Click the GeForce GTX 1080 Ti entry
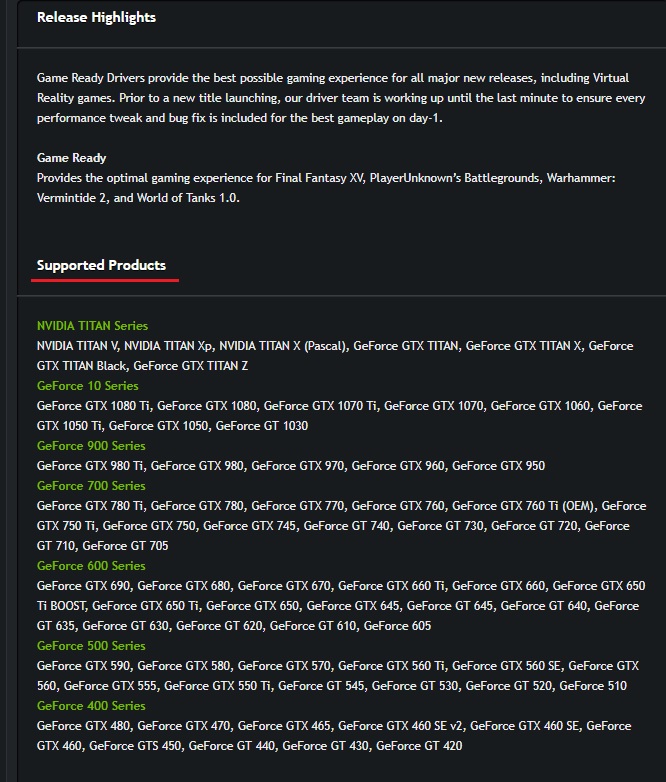The height and width of the screenshot is (782, 666). (93, 406)
